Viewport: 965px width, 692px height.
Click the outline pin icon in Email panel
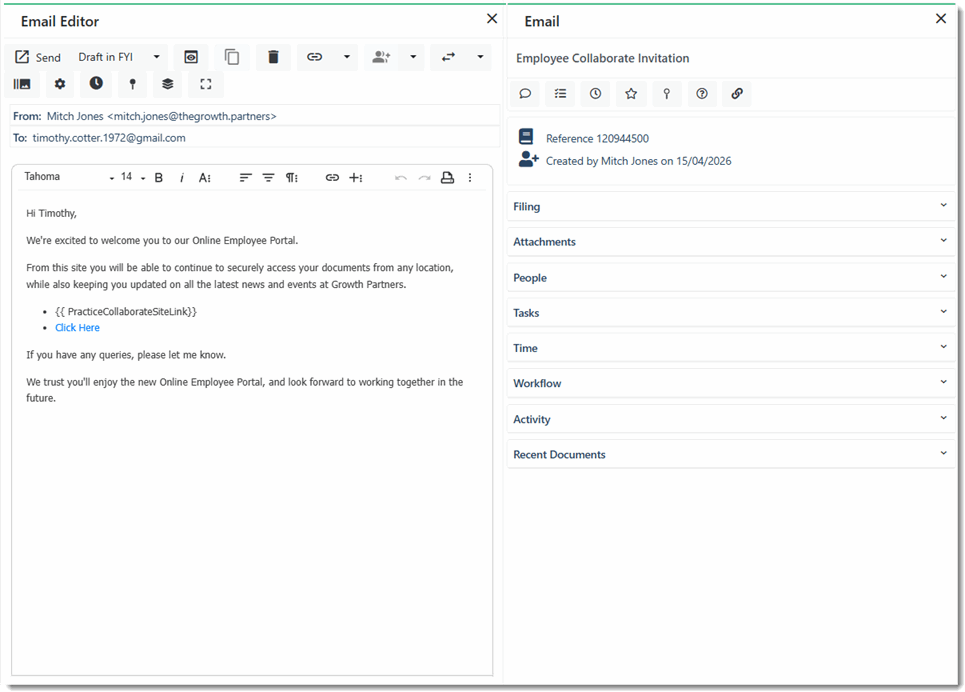(667, 94)
